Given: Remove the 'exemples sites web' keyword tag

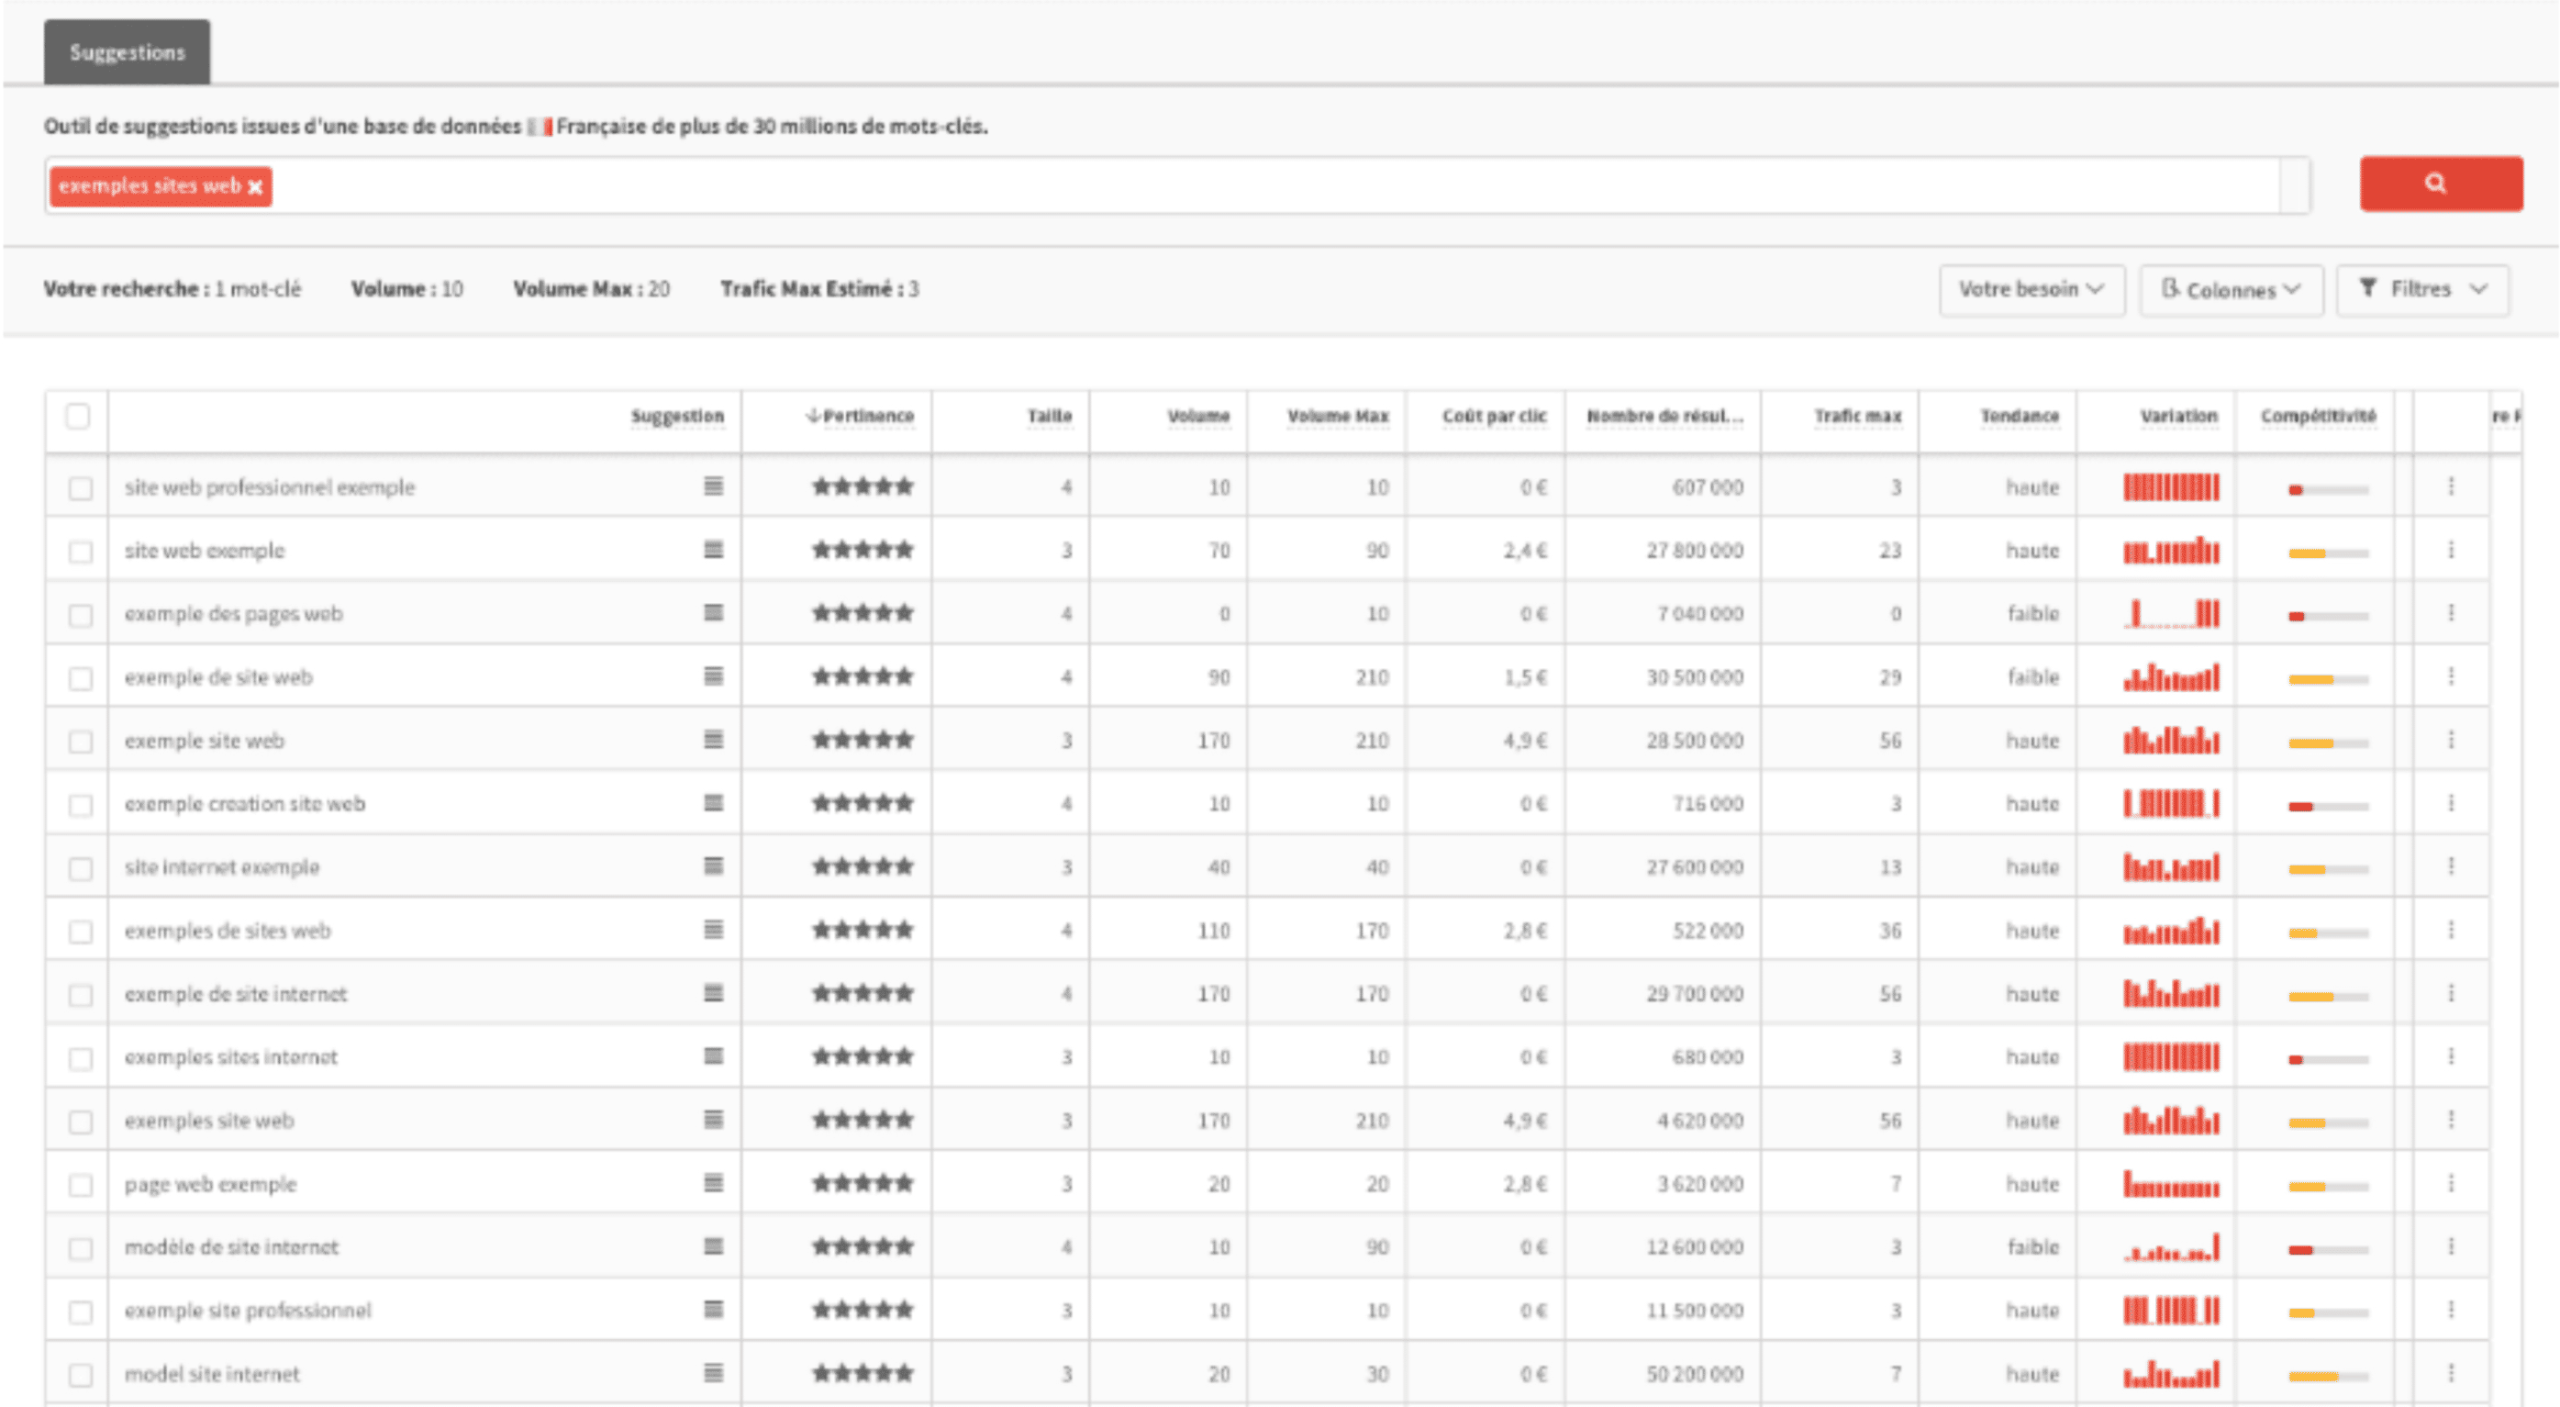Looking at the screenshot, I should [255, 187].
